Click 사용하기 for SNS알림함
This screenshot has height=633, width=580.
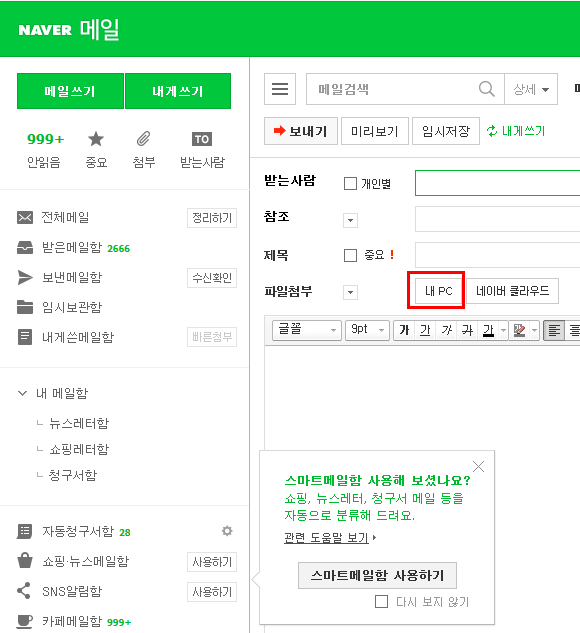point(212,592)
